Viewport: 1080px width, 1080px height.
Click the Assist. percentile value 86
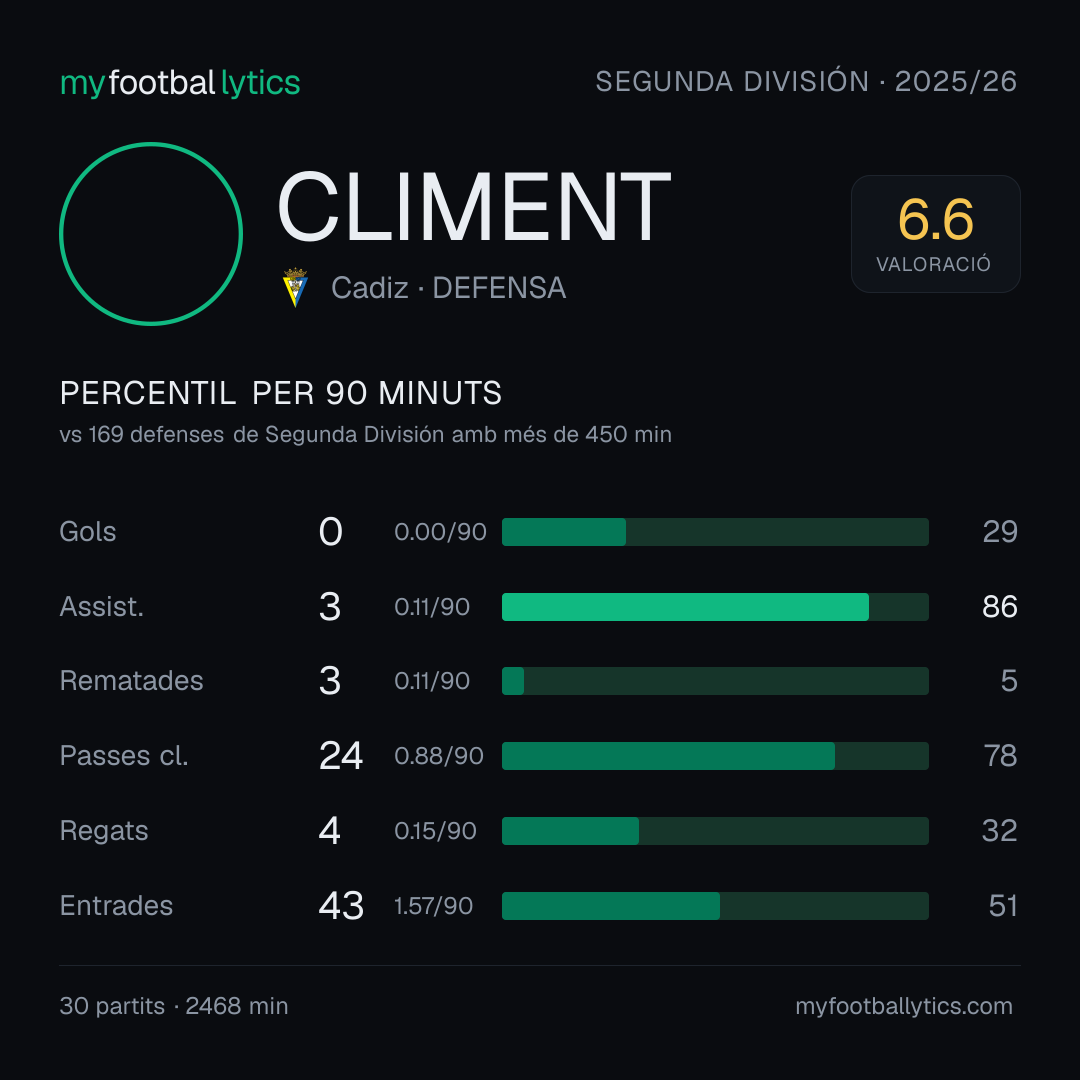tap(999, 607)
